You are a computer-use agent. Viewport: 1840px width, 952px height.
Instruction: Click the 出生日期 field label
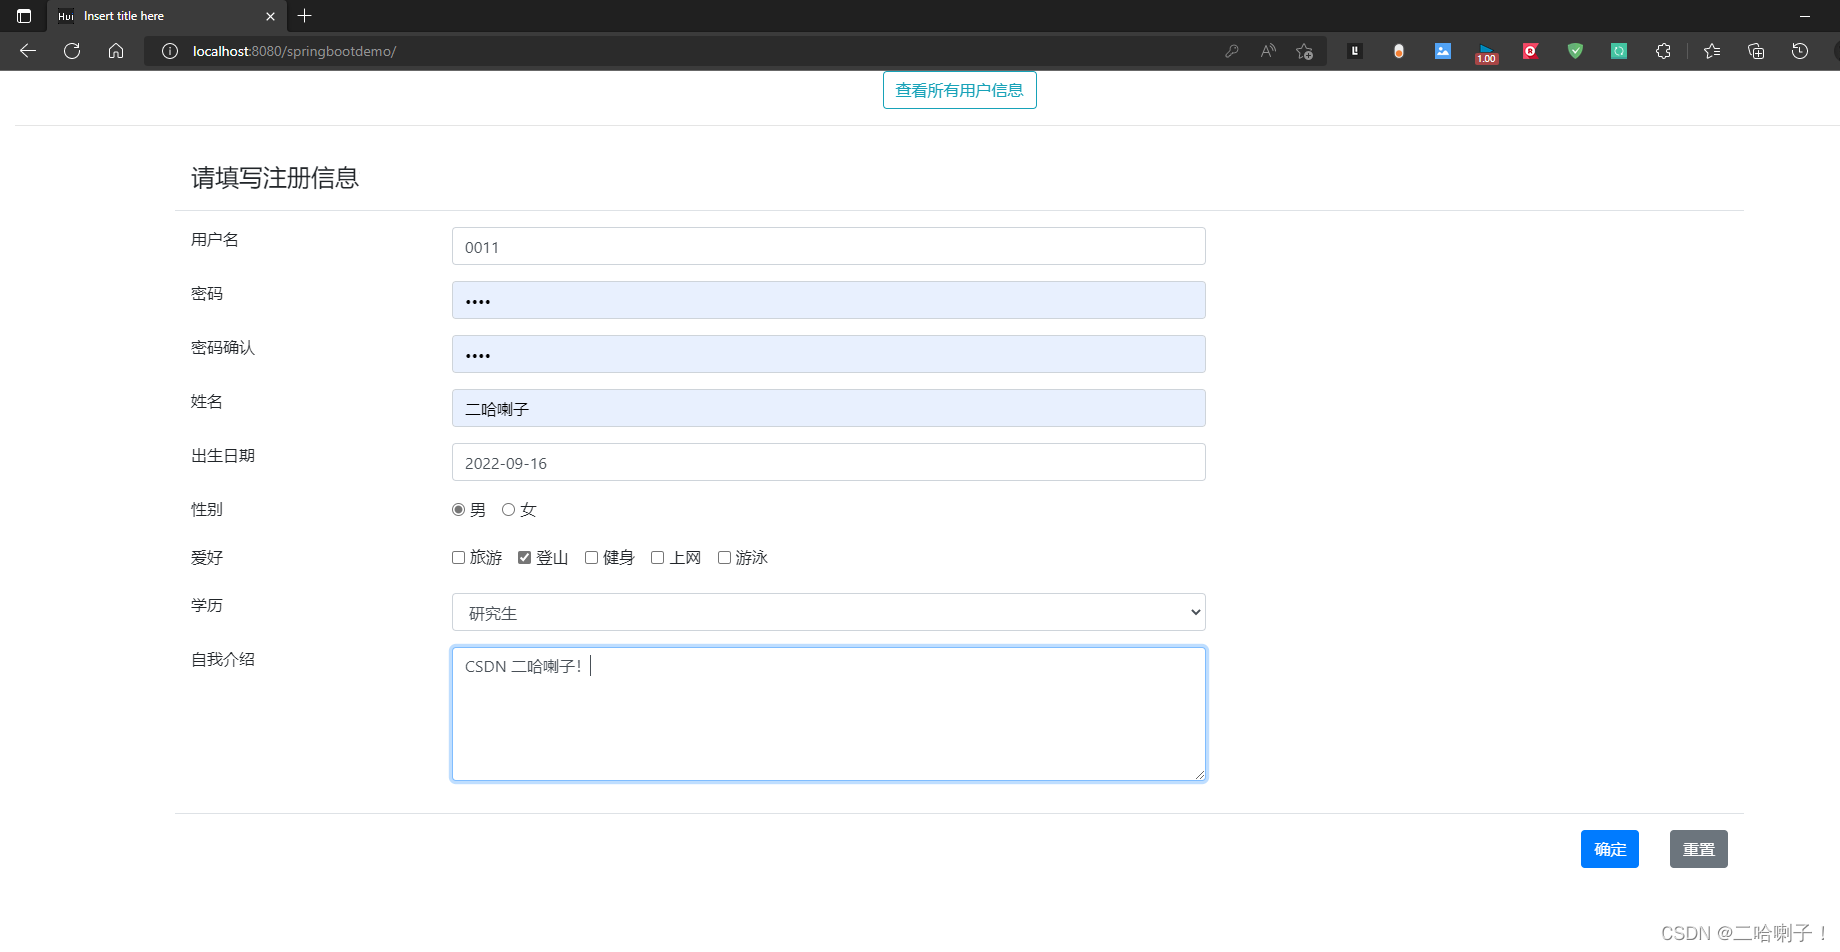[223, 455]
